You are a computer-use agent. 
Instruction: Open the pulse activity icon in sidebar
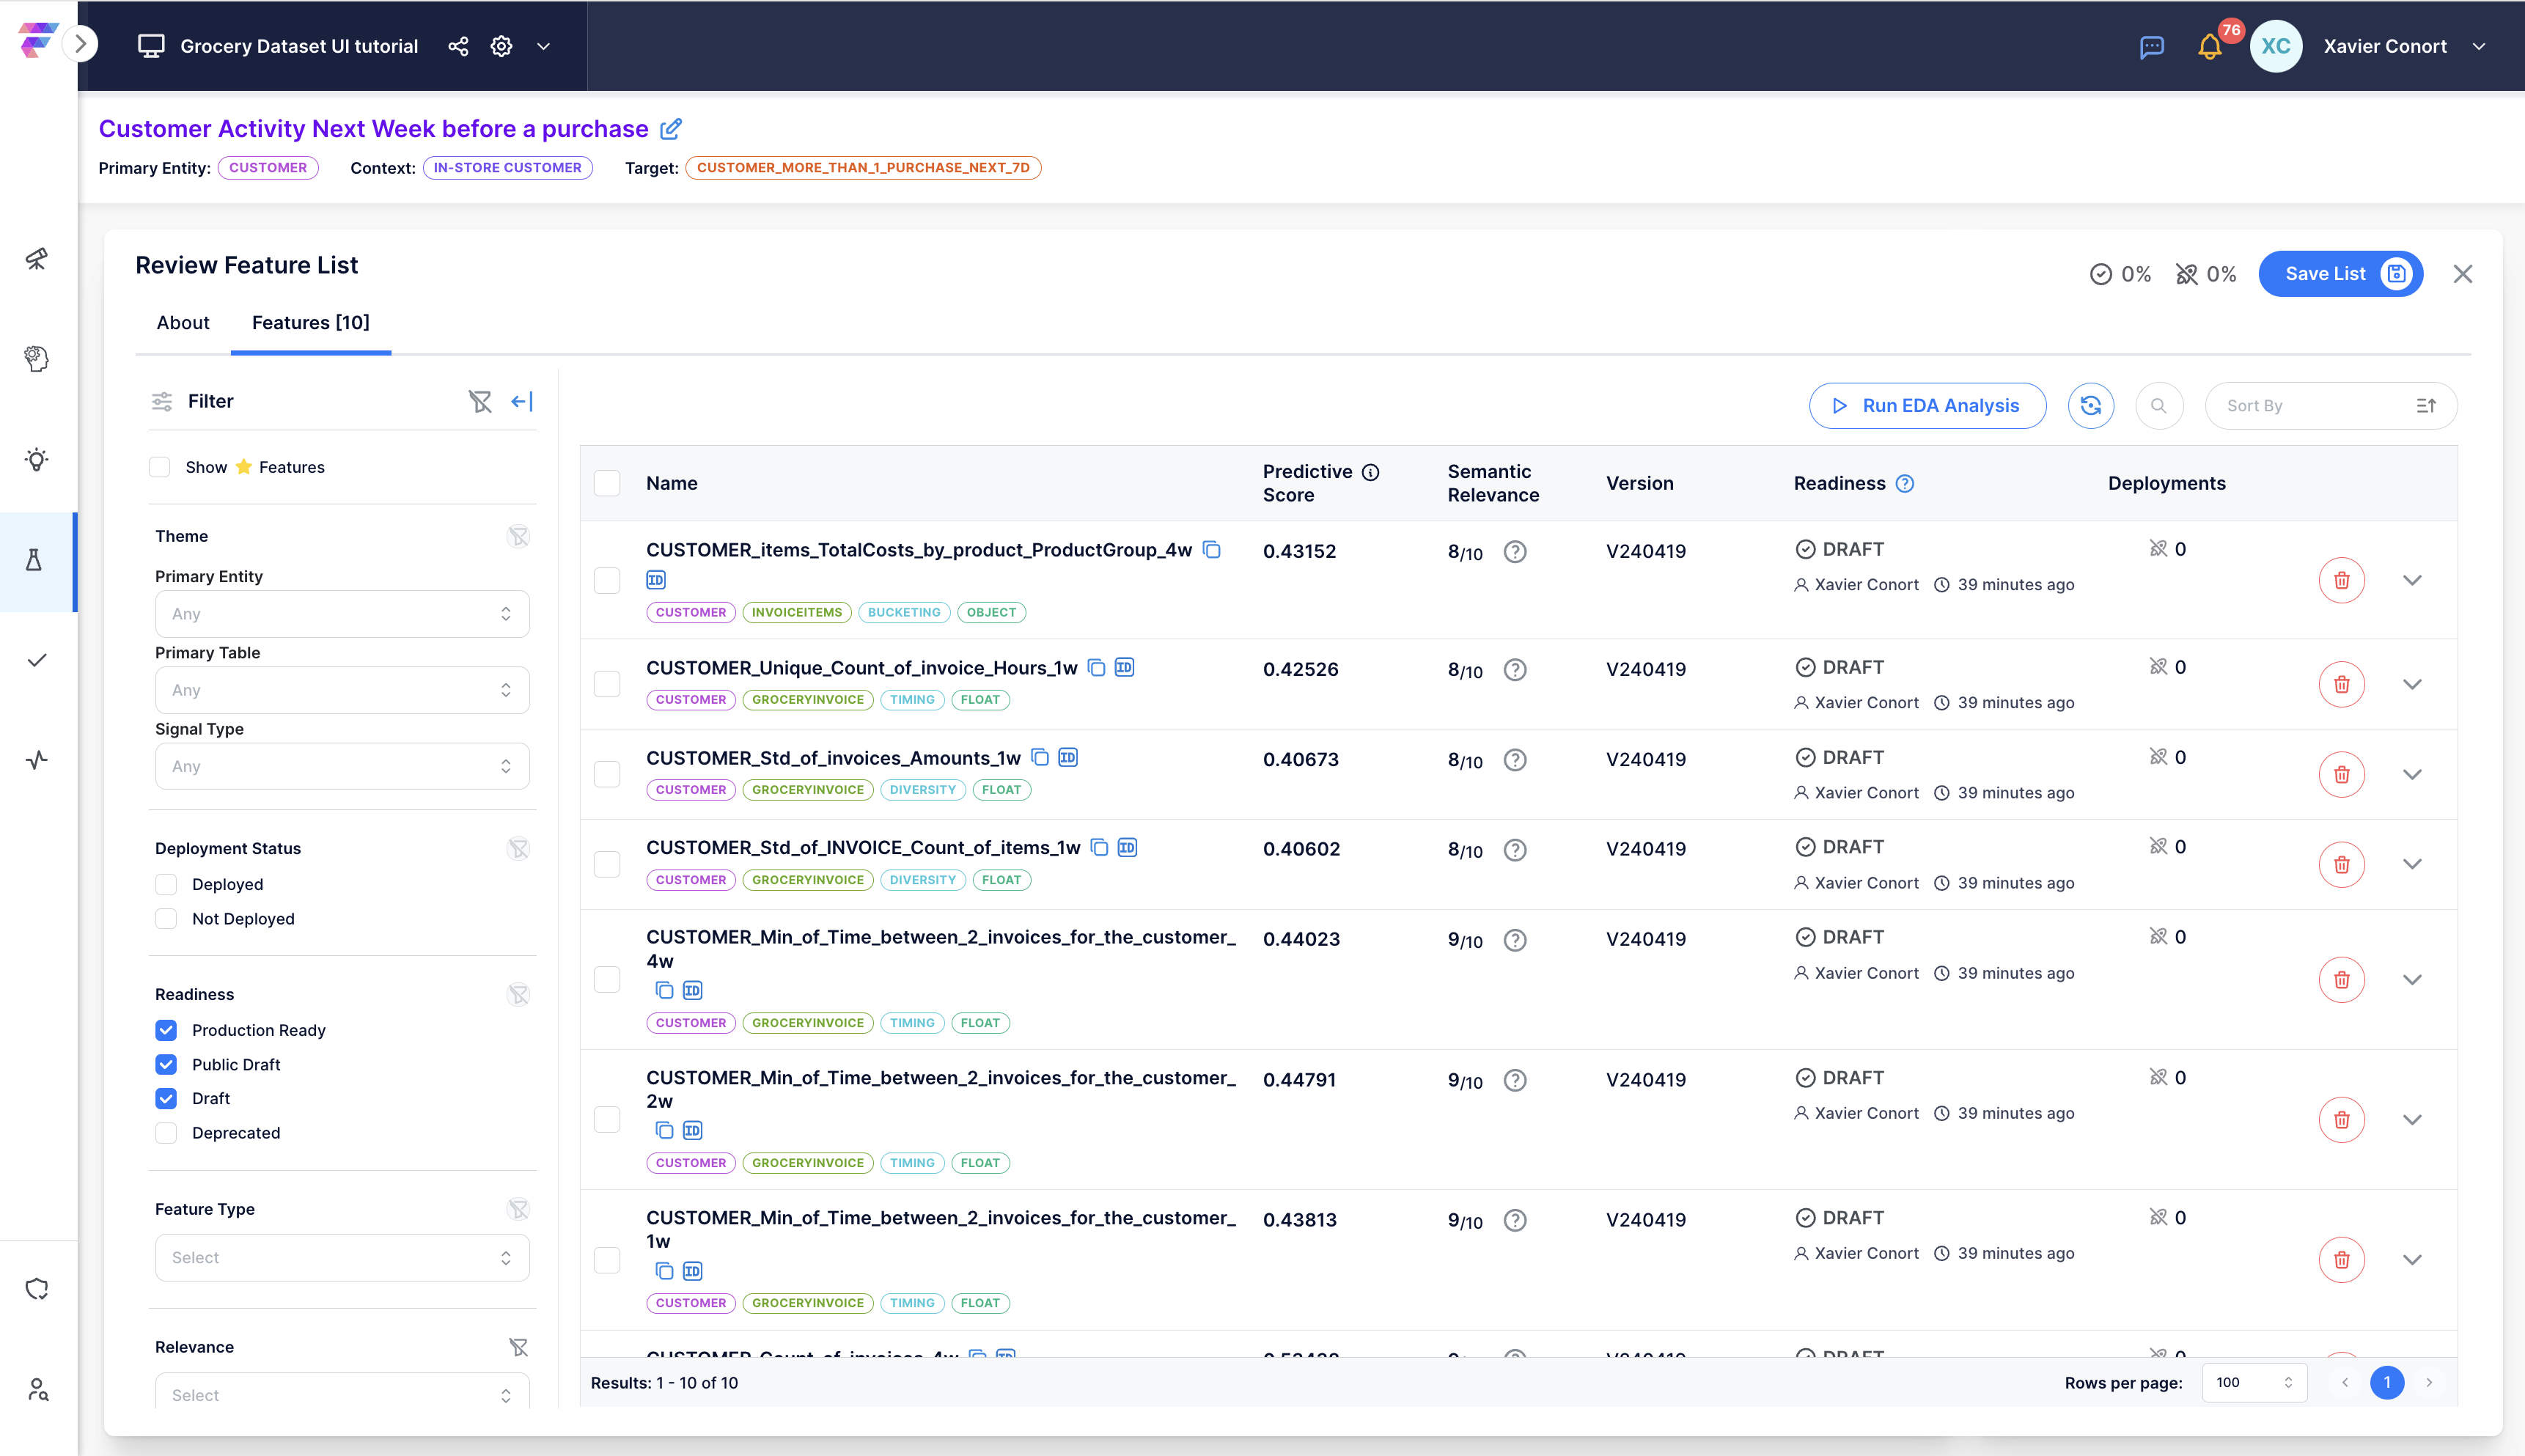tap(37, 760)
